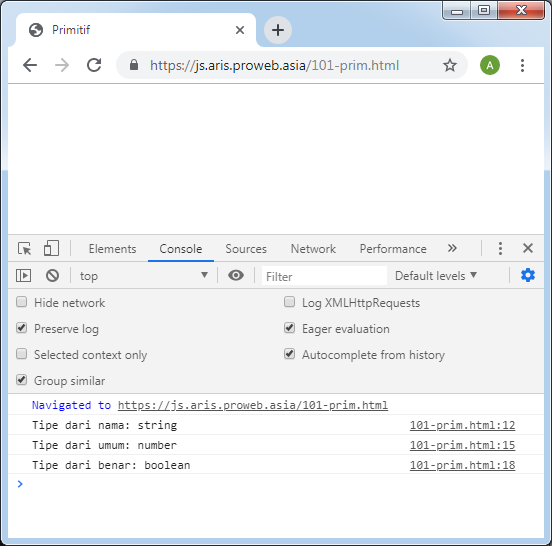Reload the page via refresh icon
Screen dimensions: 552x546
(x=94, y=65)
